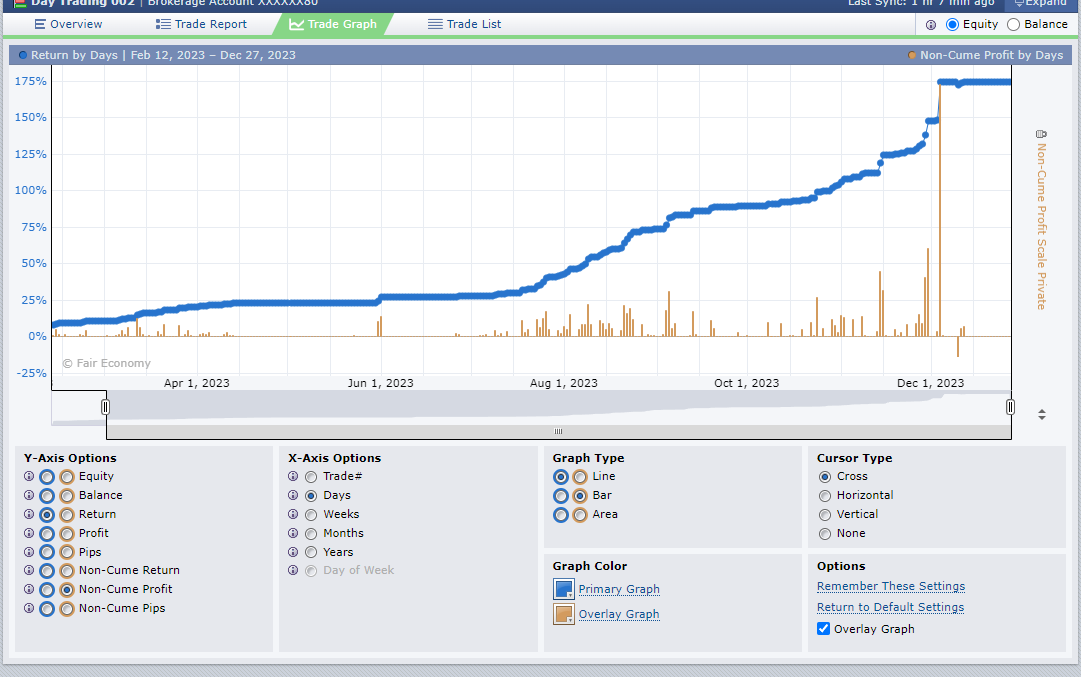The height and width of the screenshot is (677, 1081).
Task: Uncheck the Overlay Graph checkbox
Action: coord(823,628)
